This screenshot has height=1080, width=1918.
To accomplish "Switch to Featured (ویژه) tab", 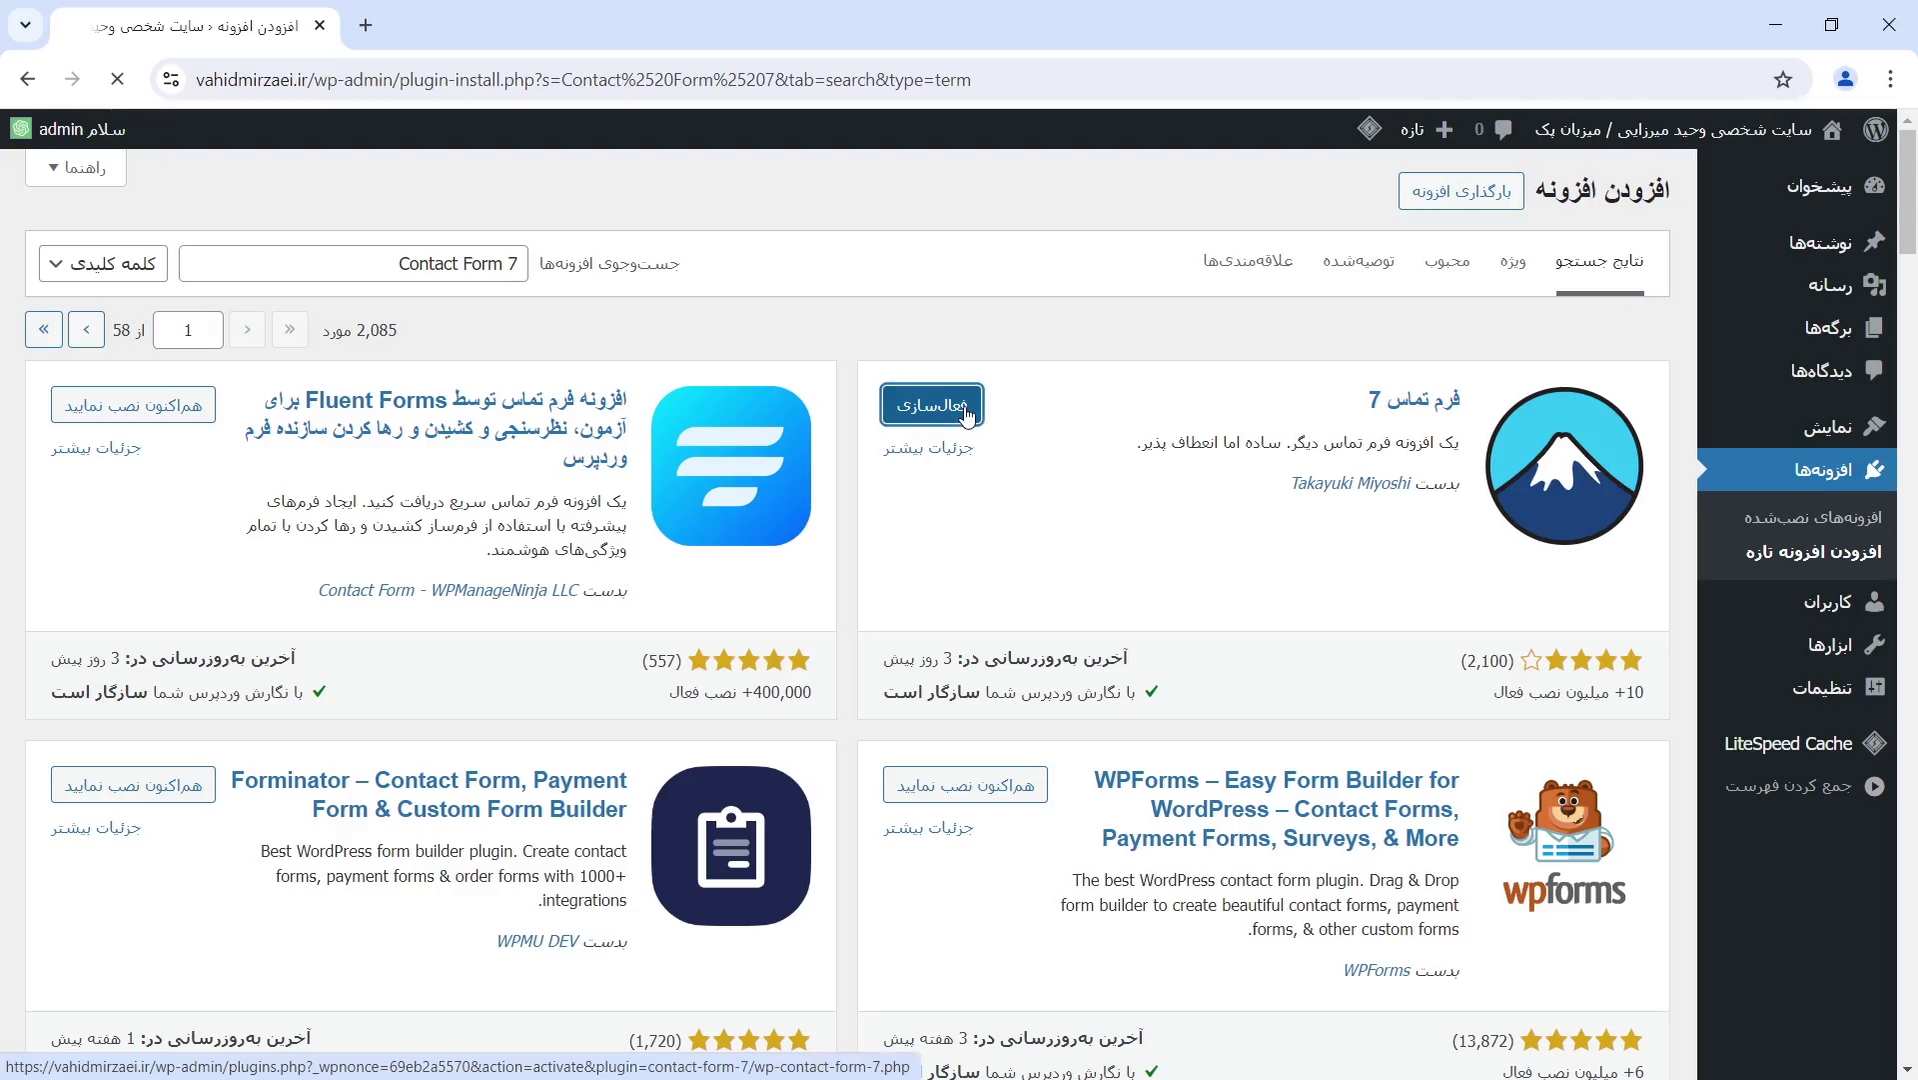I will click(1513, 261).
